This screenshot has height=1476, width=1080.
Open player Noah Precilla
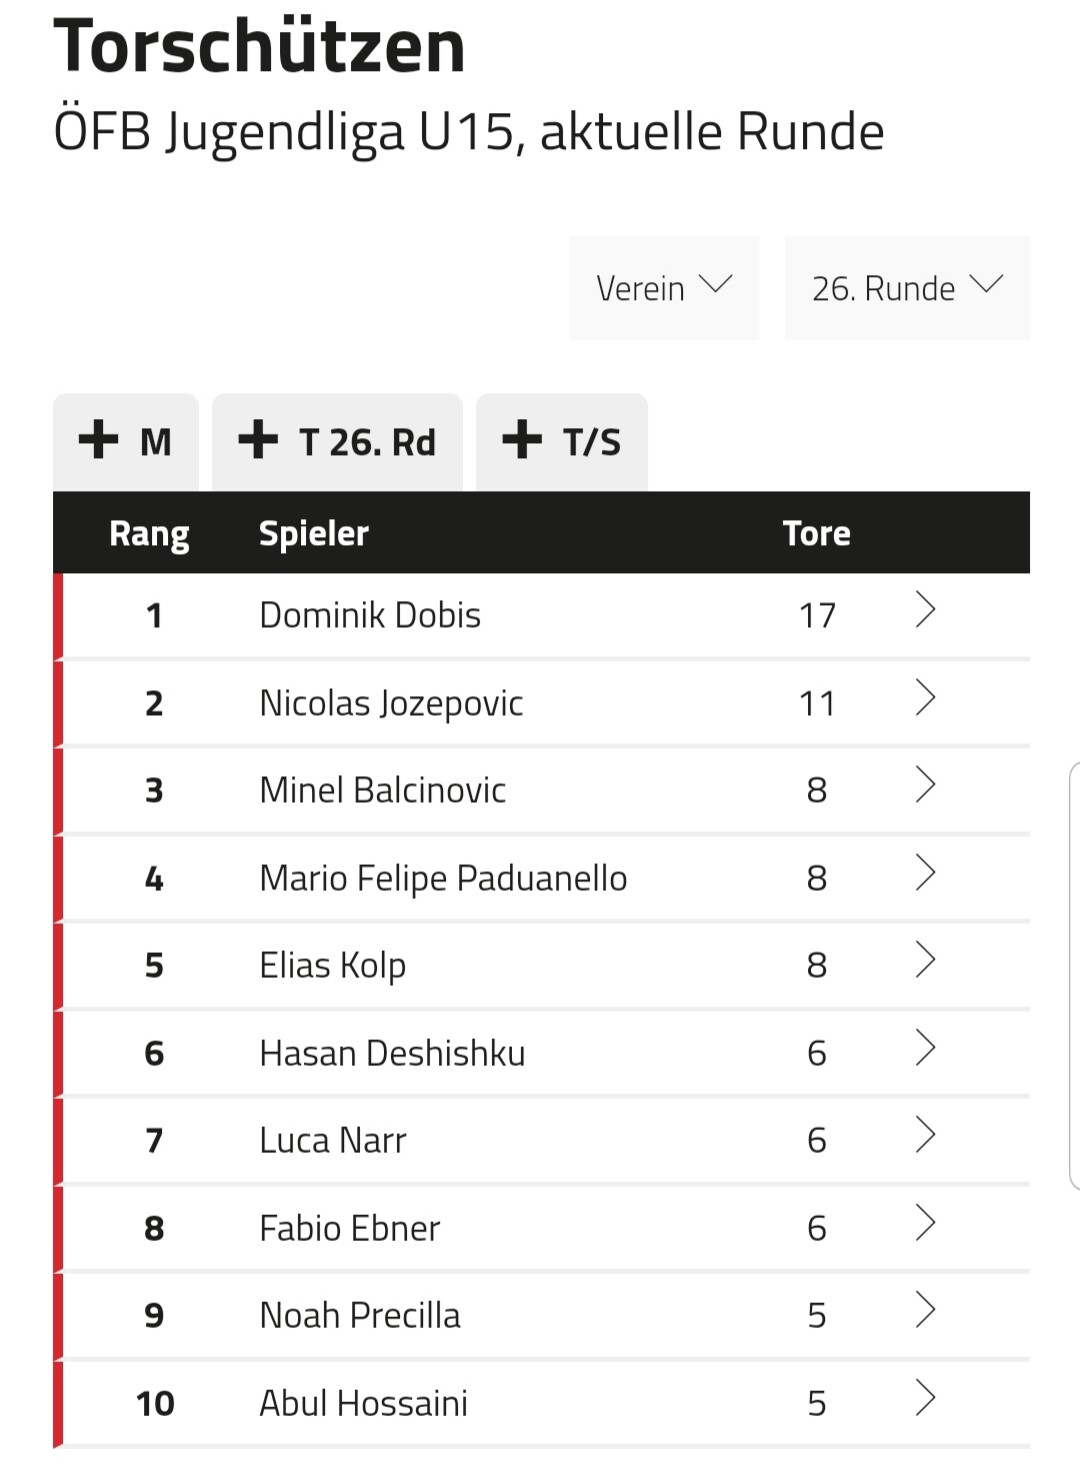pos(360,1315)
